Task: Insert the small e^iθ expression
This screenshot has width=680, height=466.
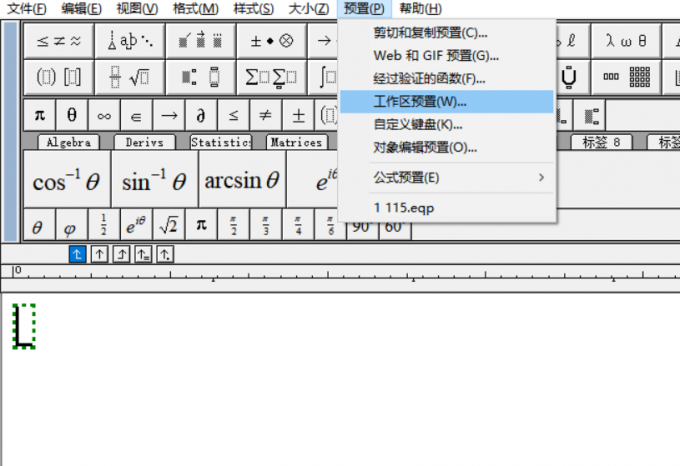Action: click(x=136, y=225)
